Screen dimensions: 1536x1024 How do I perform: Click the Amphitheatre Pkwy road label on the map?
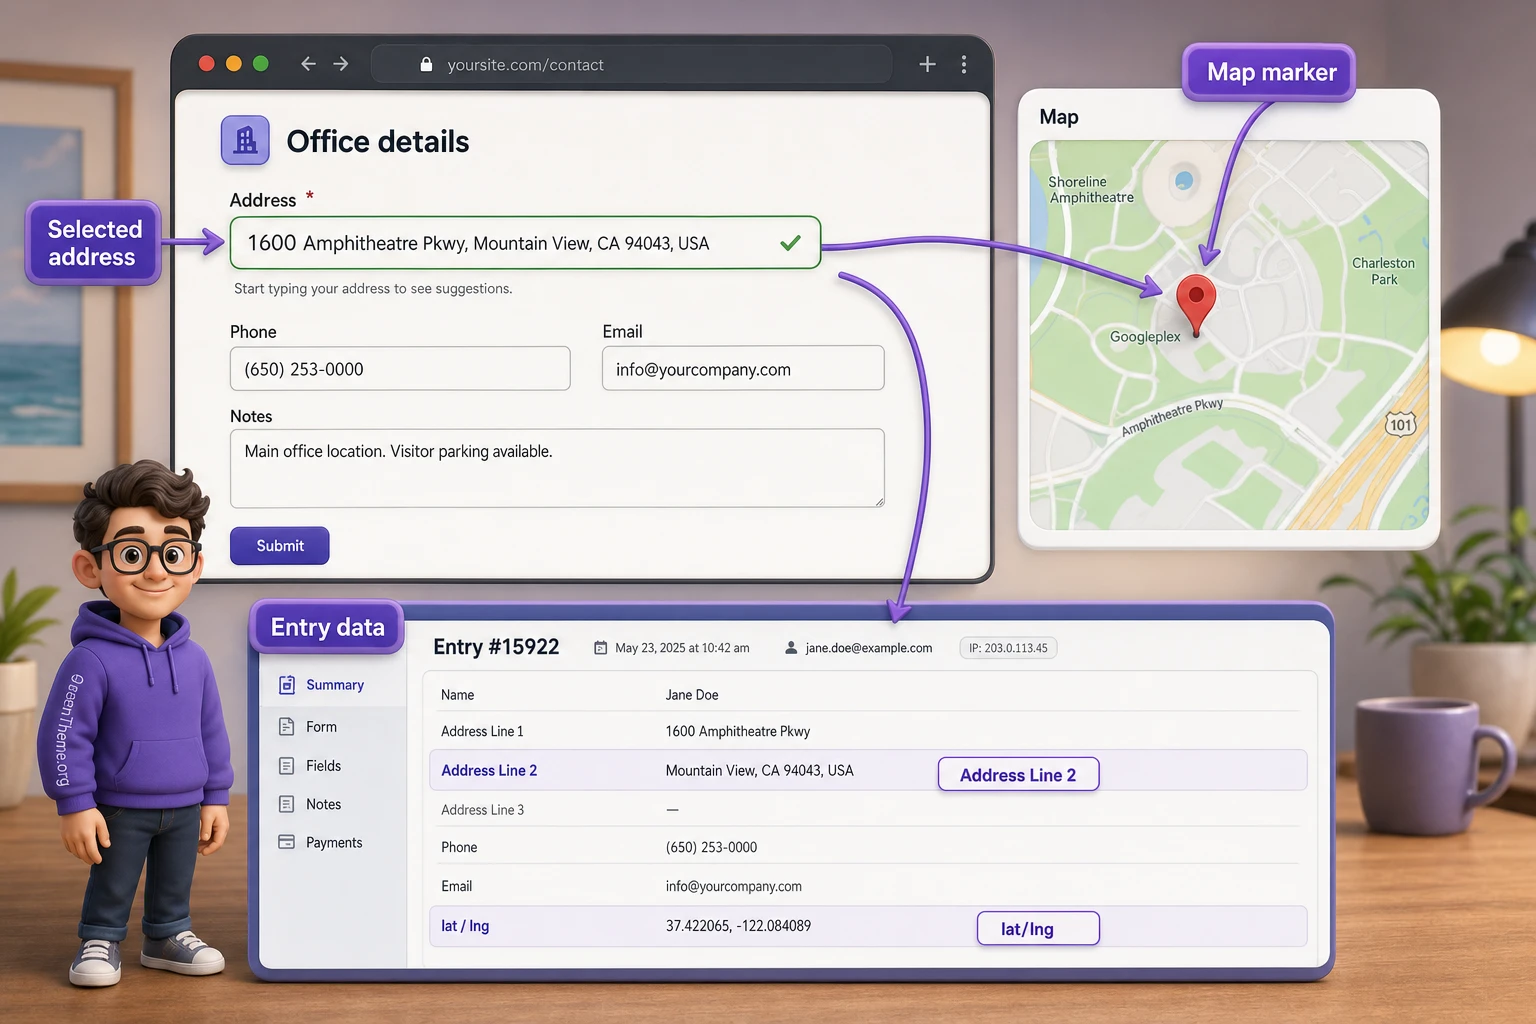pos(1172,417)
